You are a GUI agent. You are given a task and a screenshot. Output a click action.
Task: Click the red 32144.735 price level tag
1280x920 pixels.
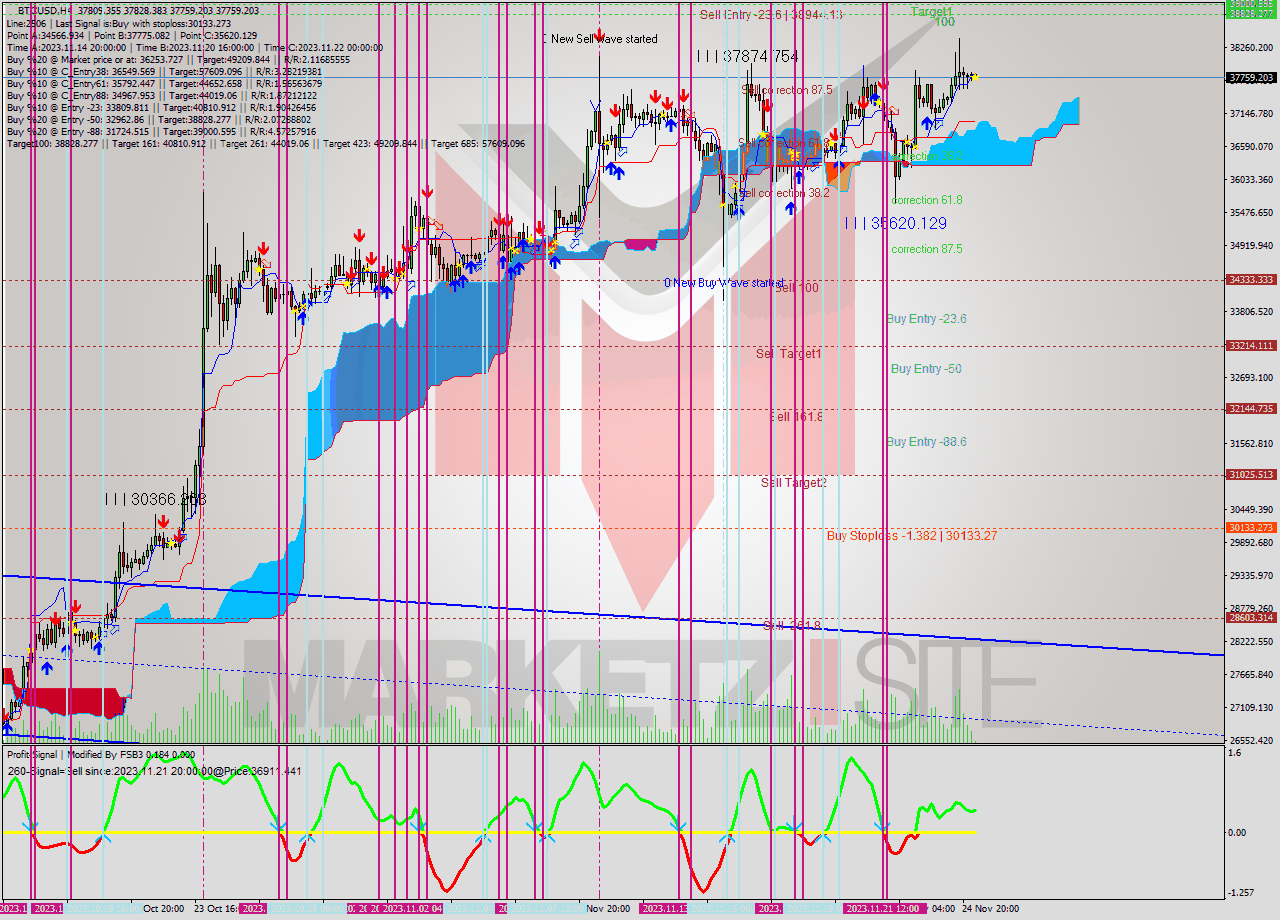1251,409
